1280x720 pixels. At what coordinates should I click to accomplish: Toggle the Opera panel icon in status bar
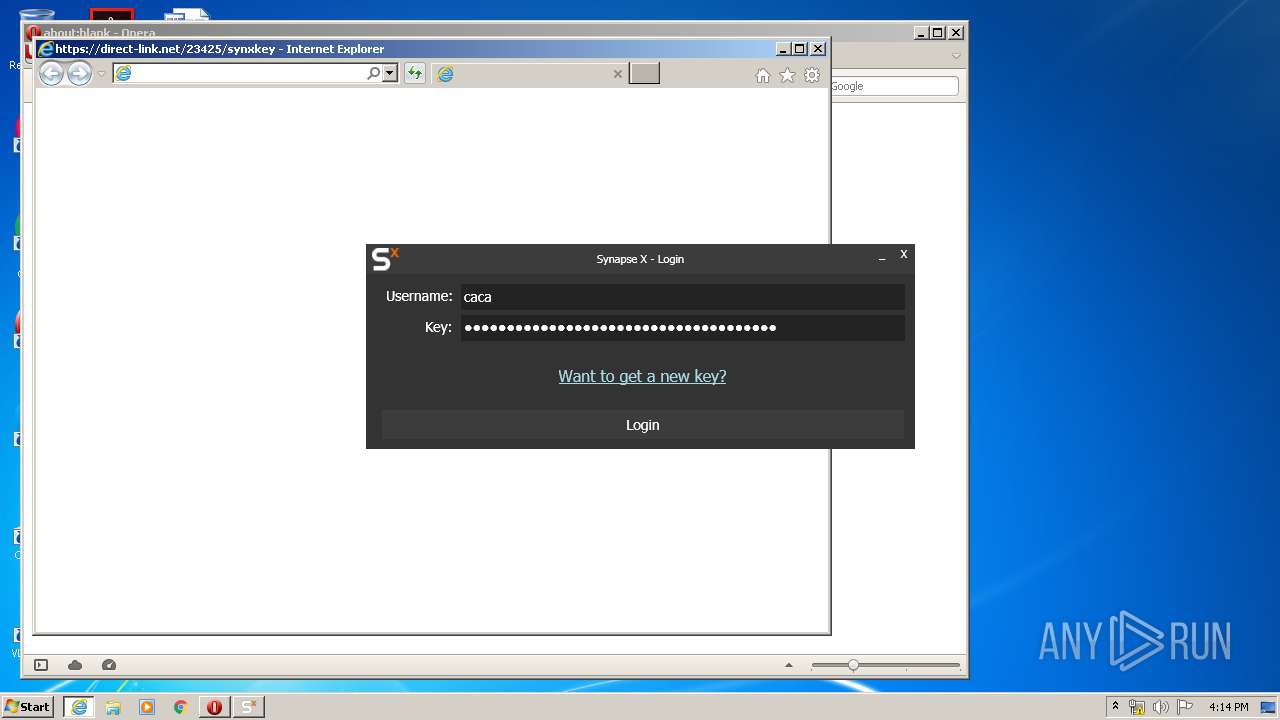[41, 665]
